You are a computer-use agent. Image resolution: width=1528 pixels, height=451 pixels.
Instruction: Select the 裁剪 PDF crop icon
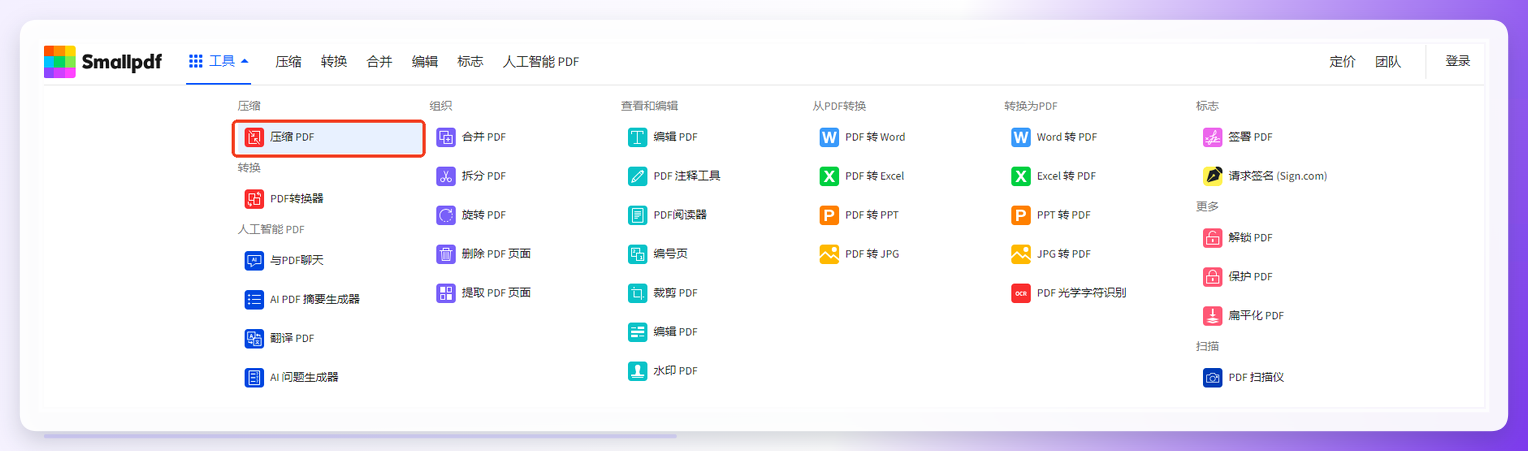[638, 293]
